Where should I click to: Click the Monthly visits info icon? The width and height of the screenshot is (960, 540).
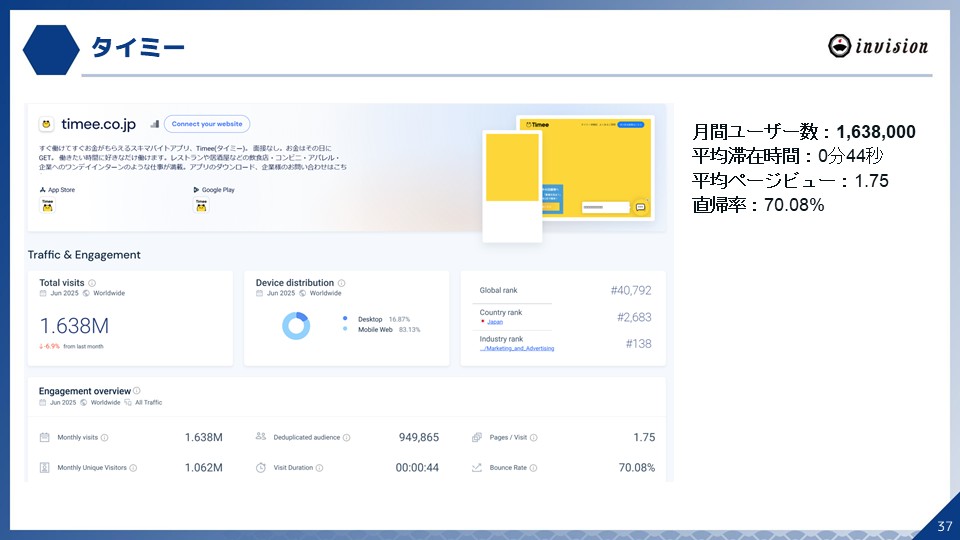pyautogui.click(x=104, y=438)
